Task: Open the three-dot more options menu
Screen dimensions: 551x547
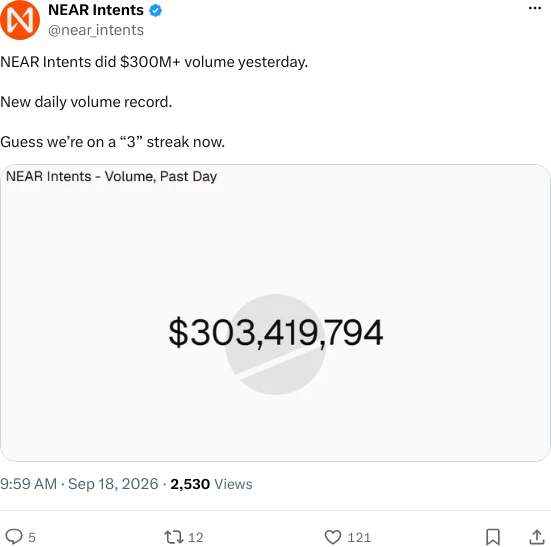Action: click(534, 8)
